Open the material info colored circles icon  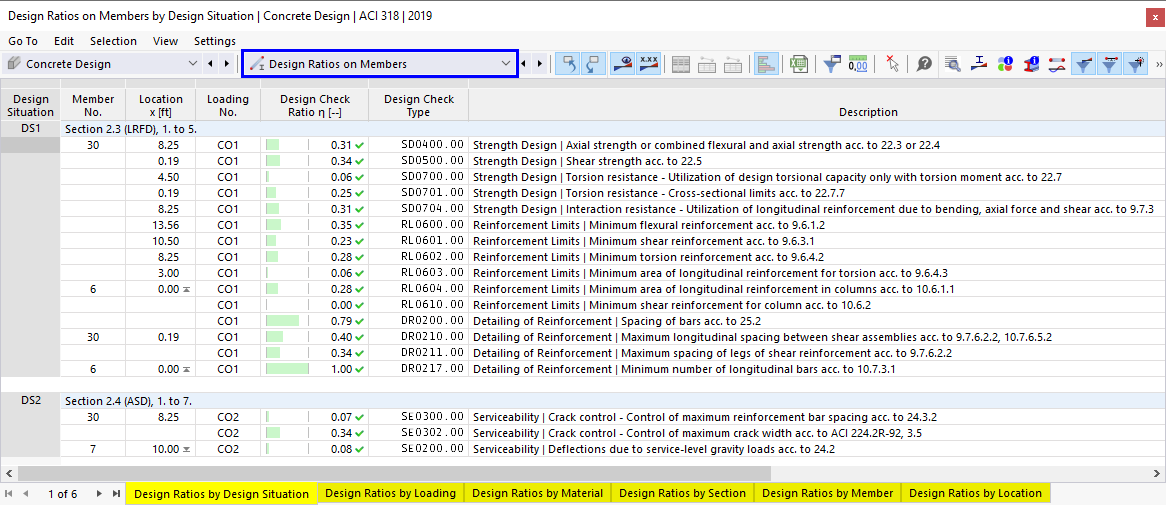click(x=1005, y=64)
